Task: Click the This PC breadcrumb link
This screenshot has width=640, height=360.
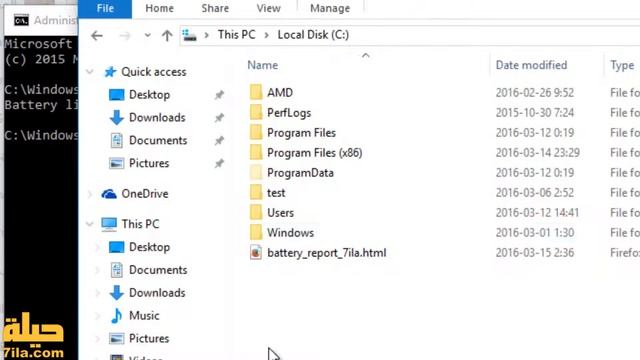Action: pos(236,35)
